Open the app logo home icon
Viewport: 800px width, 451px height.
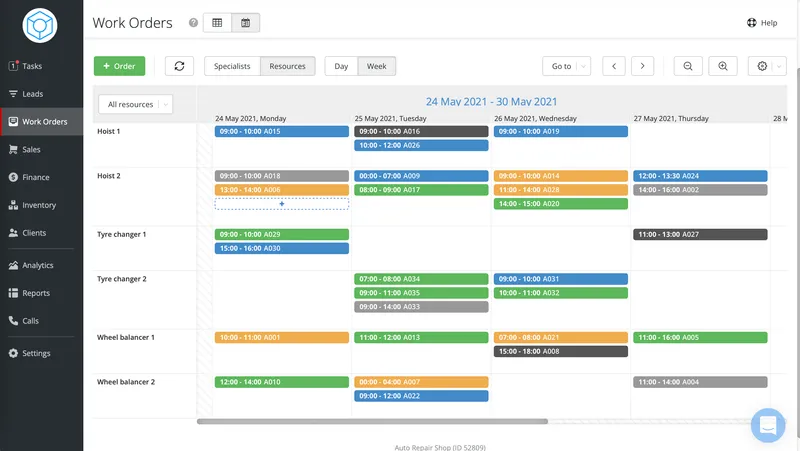[x=40, y=26]
